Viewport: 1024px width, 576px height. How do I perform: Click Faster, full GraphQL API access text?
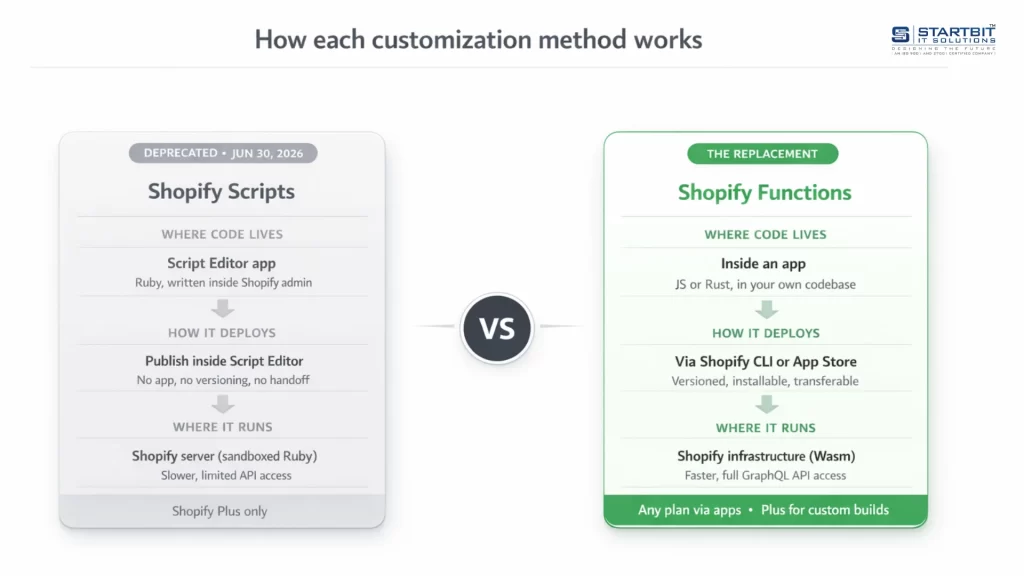pos(765,475)
